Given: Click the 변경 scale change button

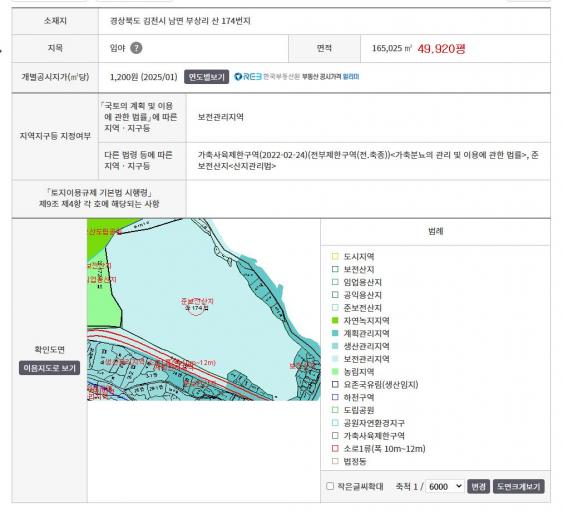Looking at the screenshot, I should pos(478,487).
